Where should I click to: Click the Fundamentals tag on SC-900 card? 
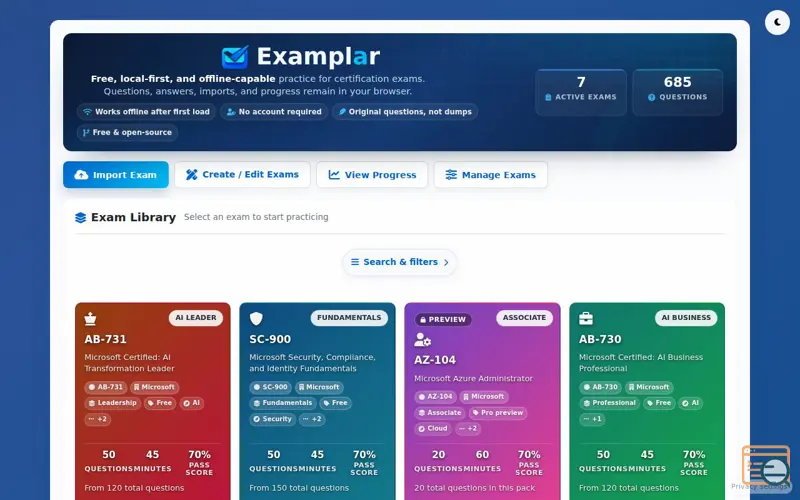click(x=282, y=403)
